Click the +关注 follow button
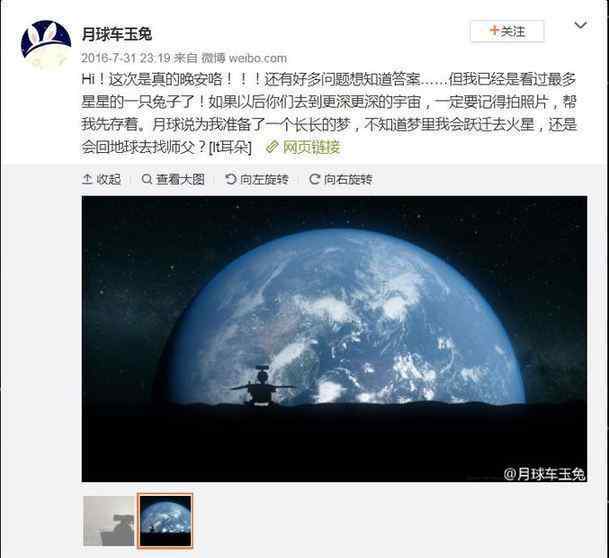Image resolution: width=609 pixels, height=558 pixels. click(x=507, y=31)
